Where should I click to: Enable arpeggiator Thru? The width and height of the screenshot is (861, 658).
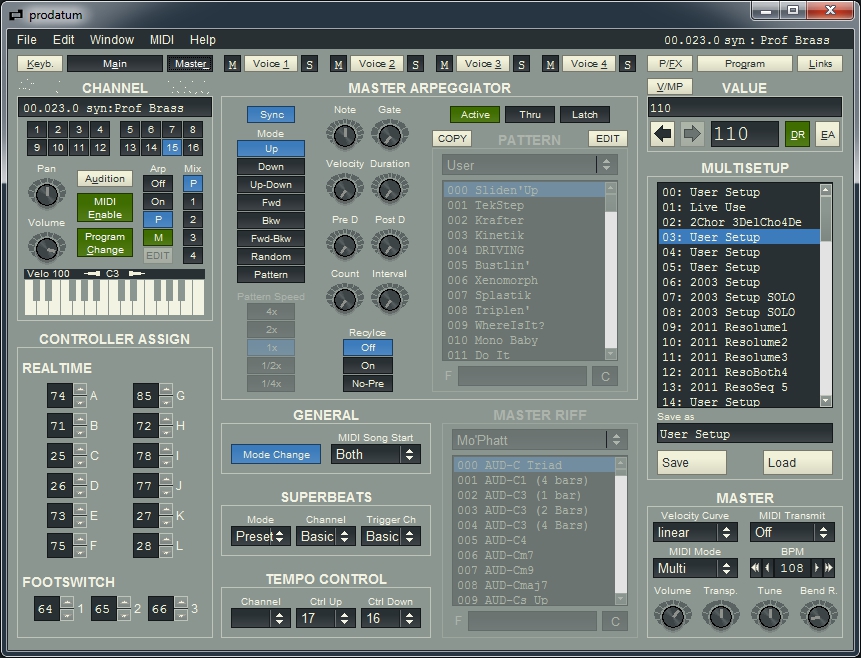(x=530, y=114)
